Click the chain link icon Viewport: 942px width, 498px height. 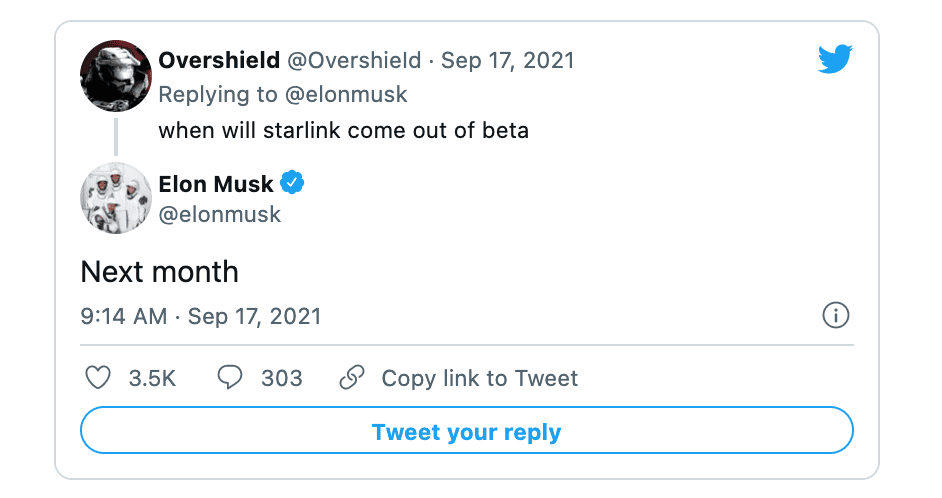point(351,378)
